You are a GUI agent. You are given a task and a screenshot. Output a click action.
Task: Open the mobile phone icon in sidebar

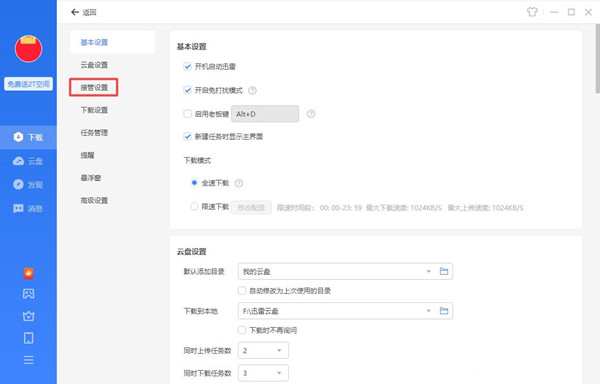[x=28, y=338]
